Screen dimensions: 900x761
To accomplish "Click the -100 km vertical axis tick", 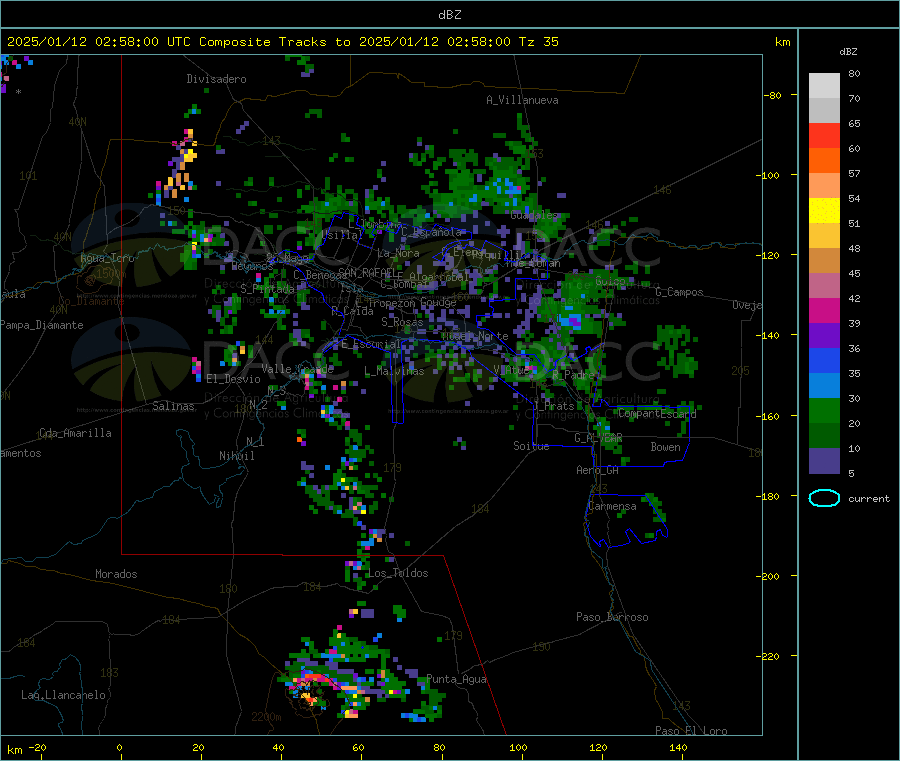I will 767,175.
